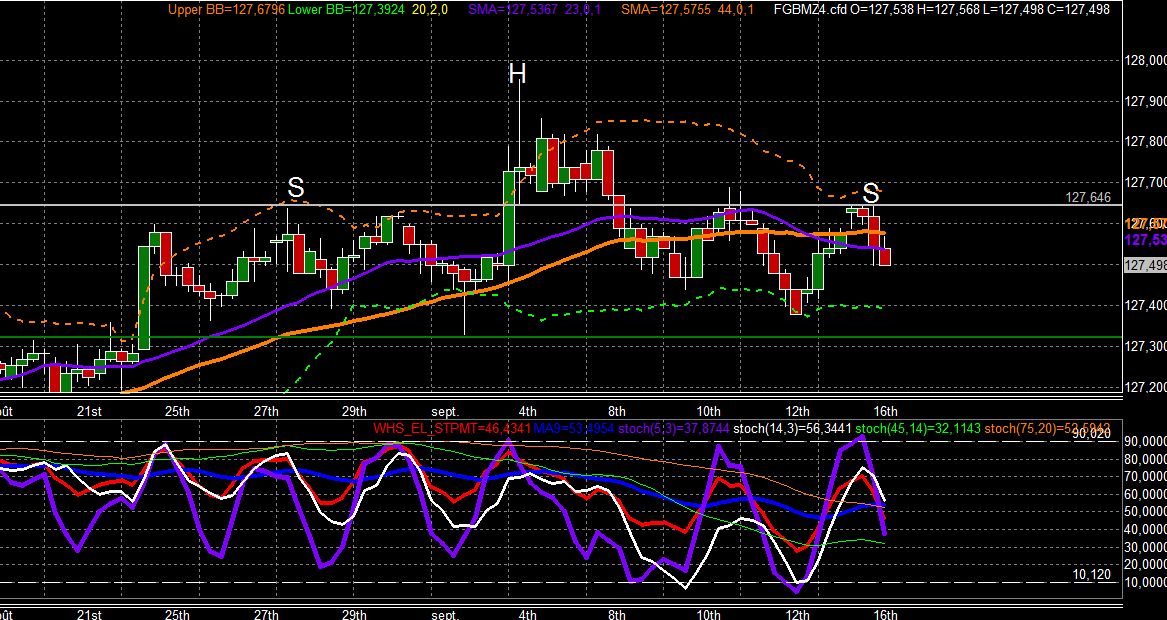This screenshot has height=620, width=1167.
Task: Select the S shoulder annotation above 27th candles
Action: pos(295,188)
